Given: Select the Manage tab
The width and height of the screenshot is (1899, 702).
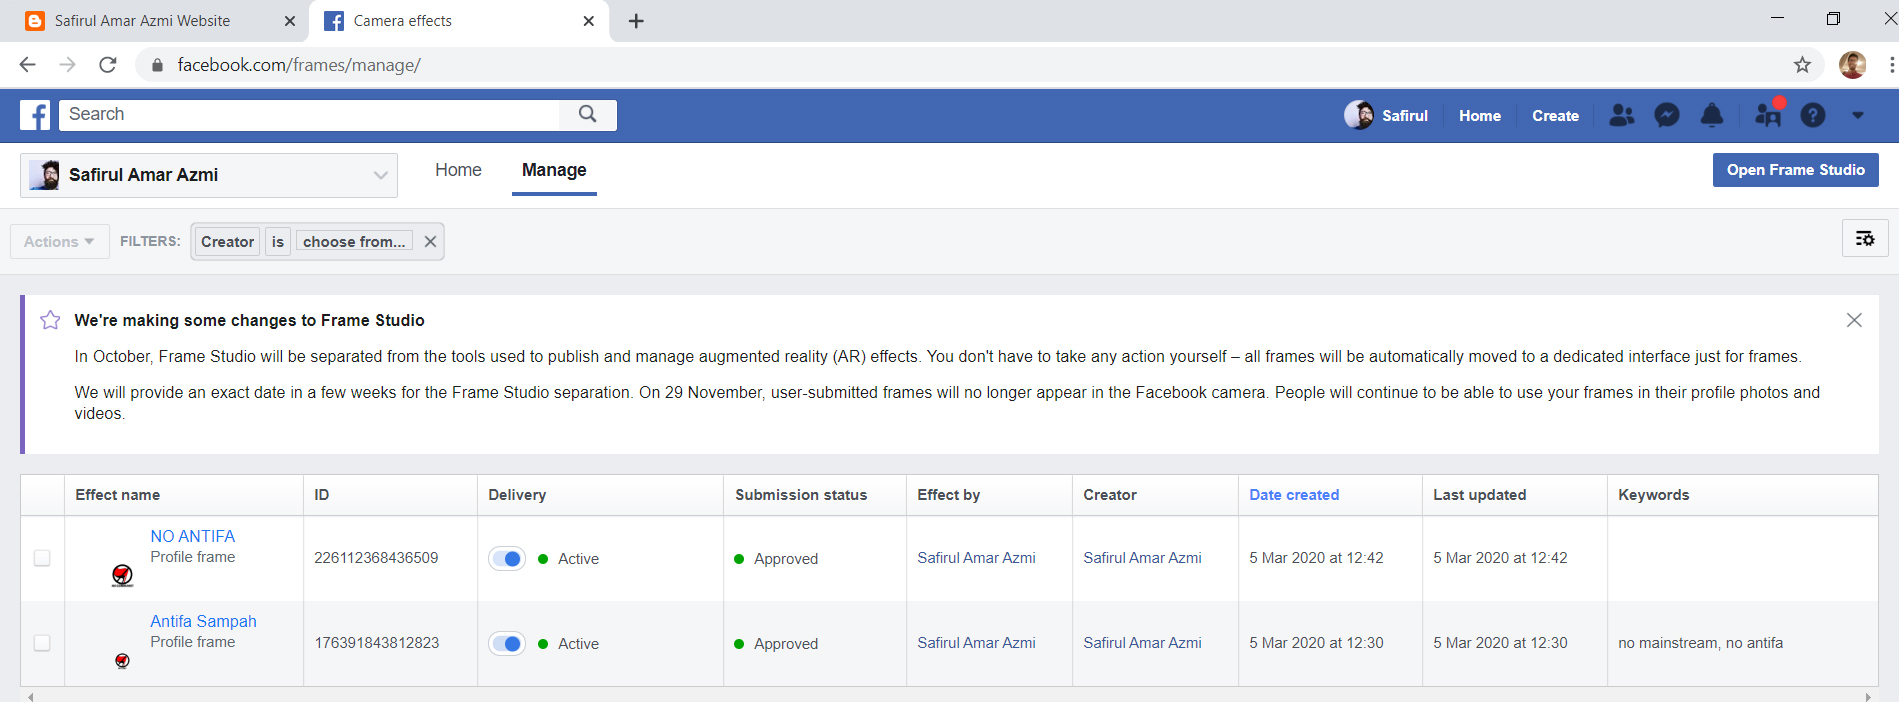Looking at the screenshot, I should (x=554, y=170).
